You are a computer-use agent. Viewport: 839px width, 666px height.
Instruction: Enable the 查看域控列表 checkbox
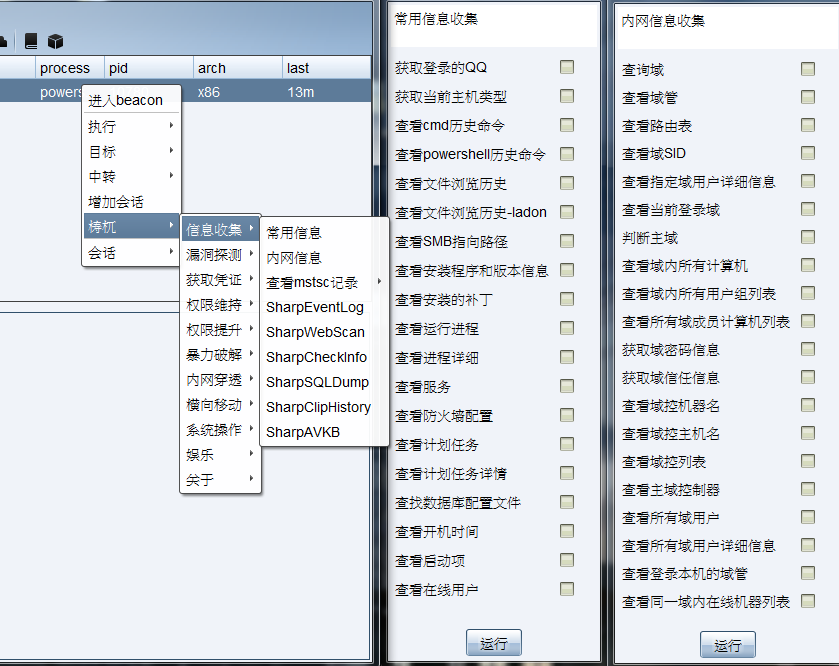pyautogui.click(x=808, y=461)
